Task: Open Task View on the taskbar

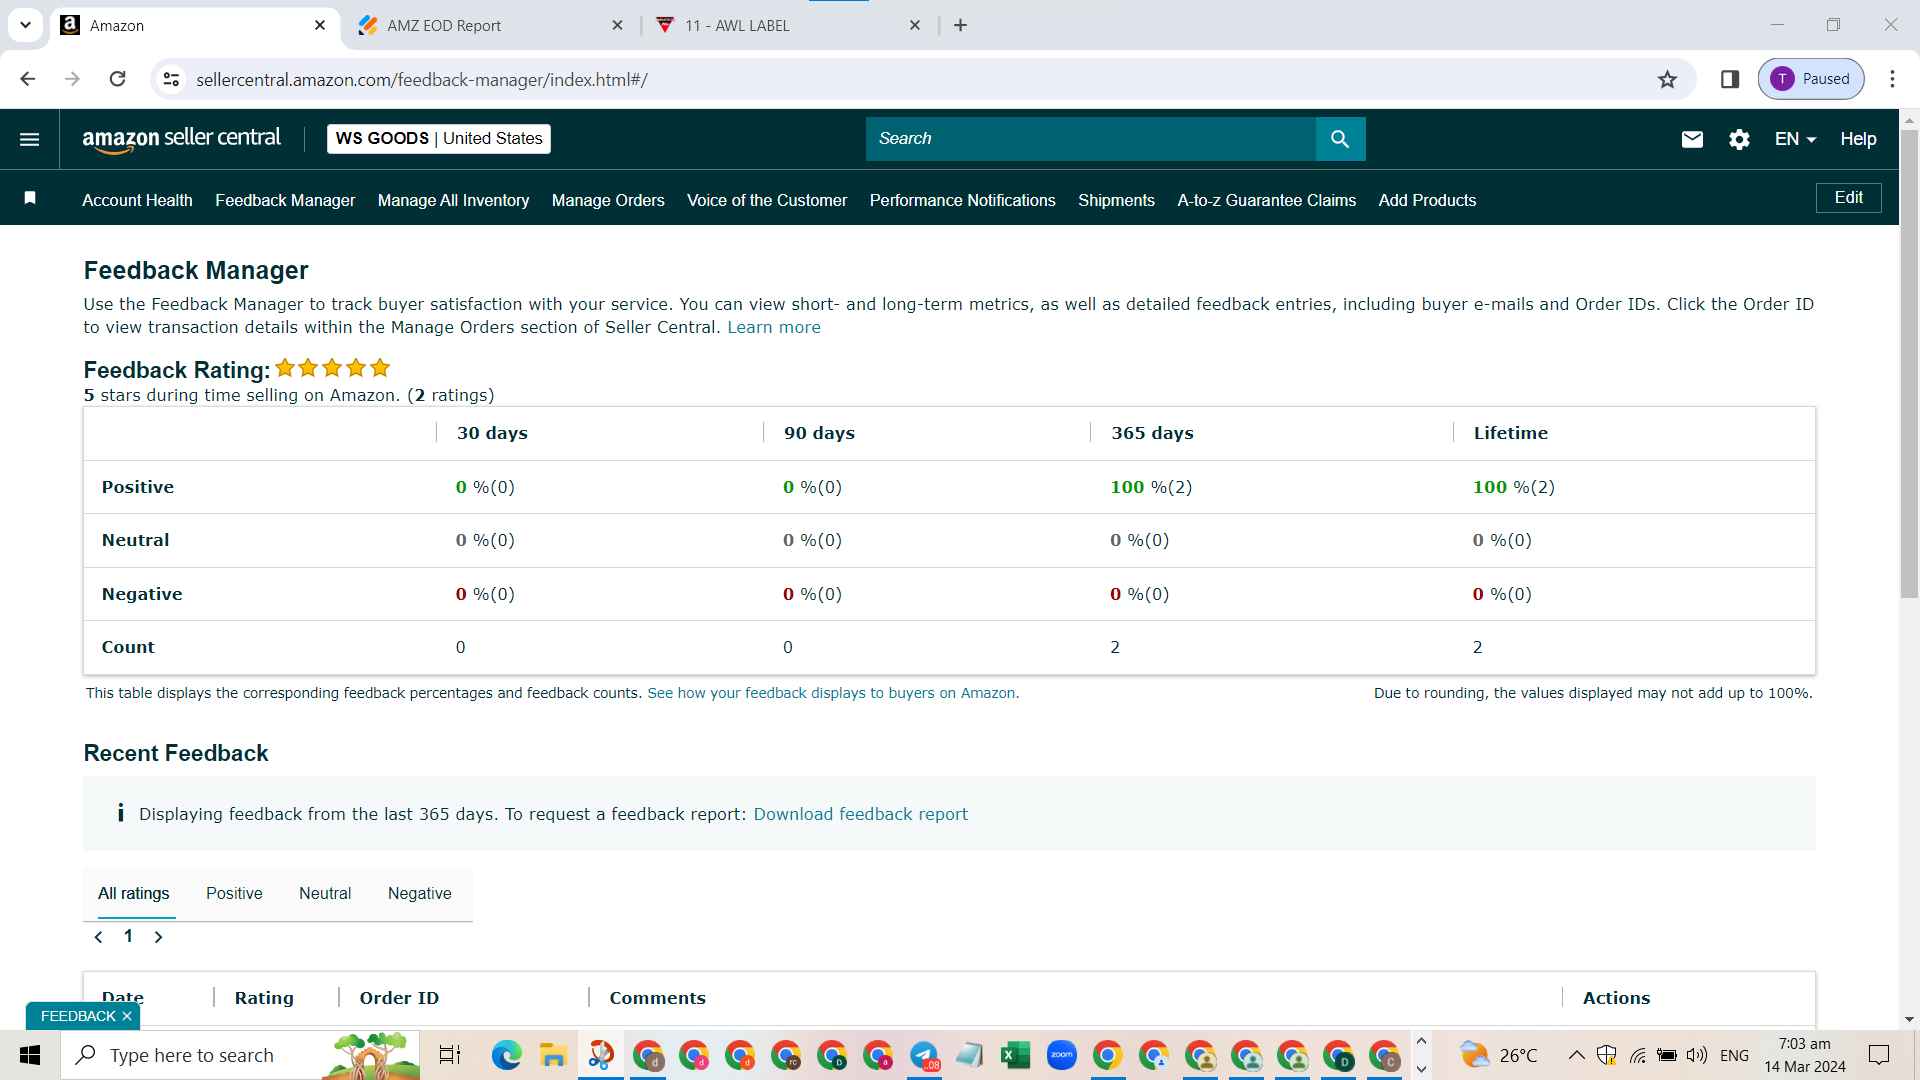Action: click(x=450, y=1055)
